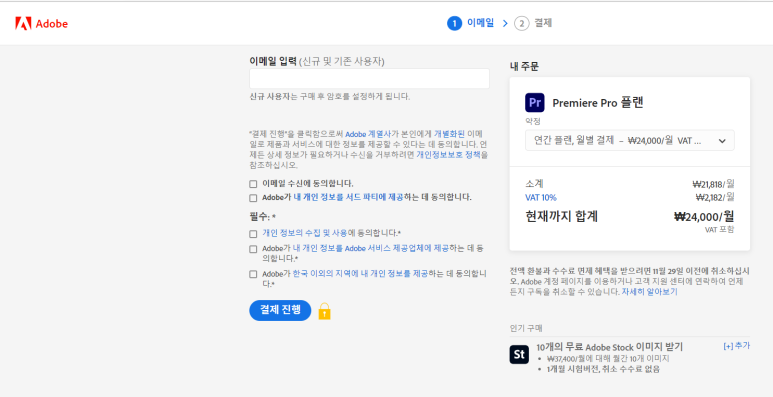This screenshot has height=397, width=773.
Task: Check the 개인 정보의 수집 및 사용 checkbox
Action: coord(253,234)
